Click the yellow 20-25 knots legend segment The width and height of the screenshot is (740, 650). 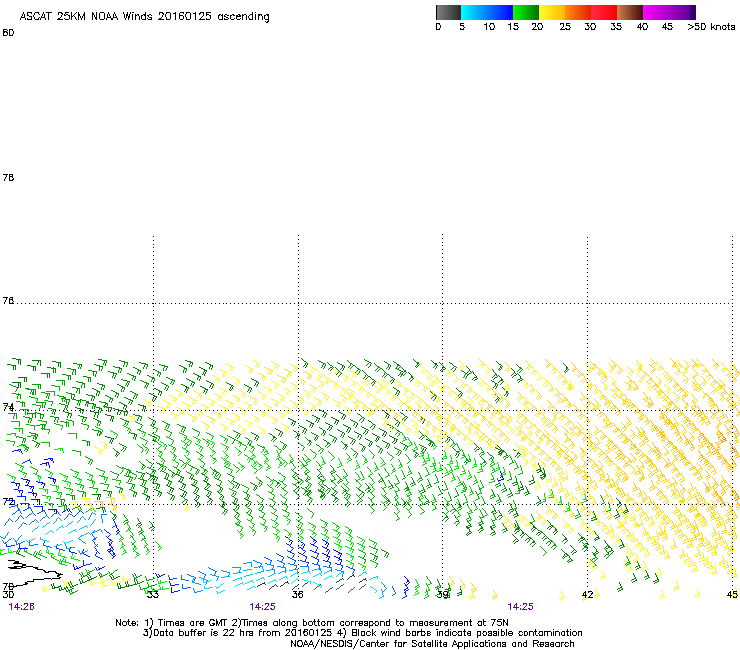pyautogui.click(x=552, y=12)
